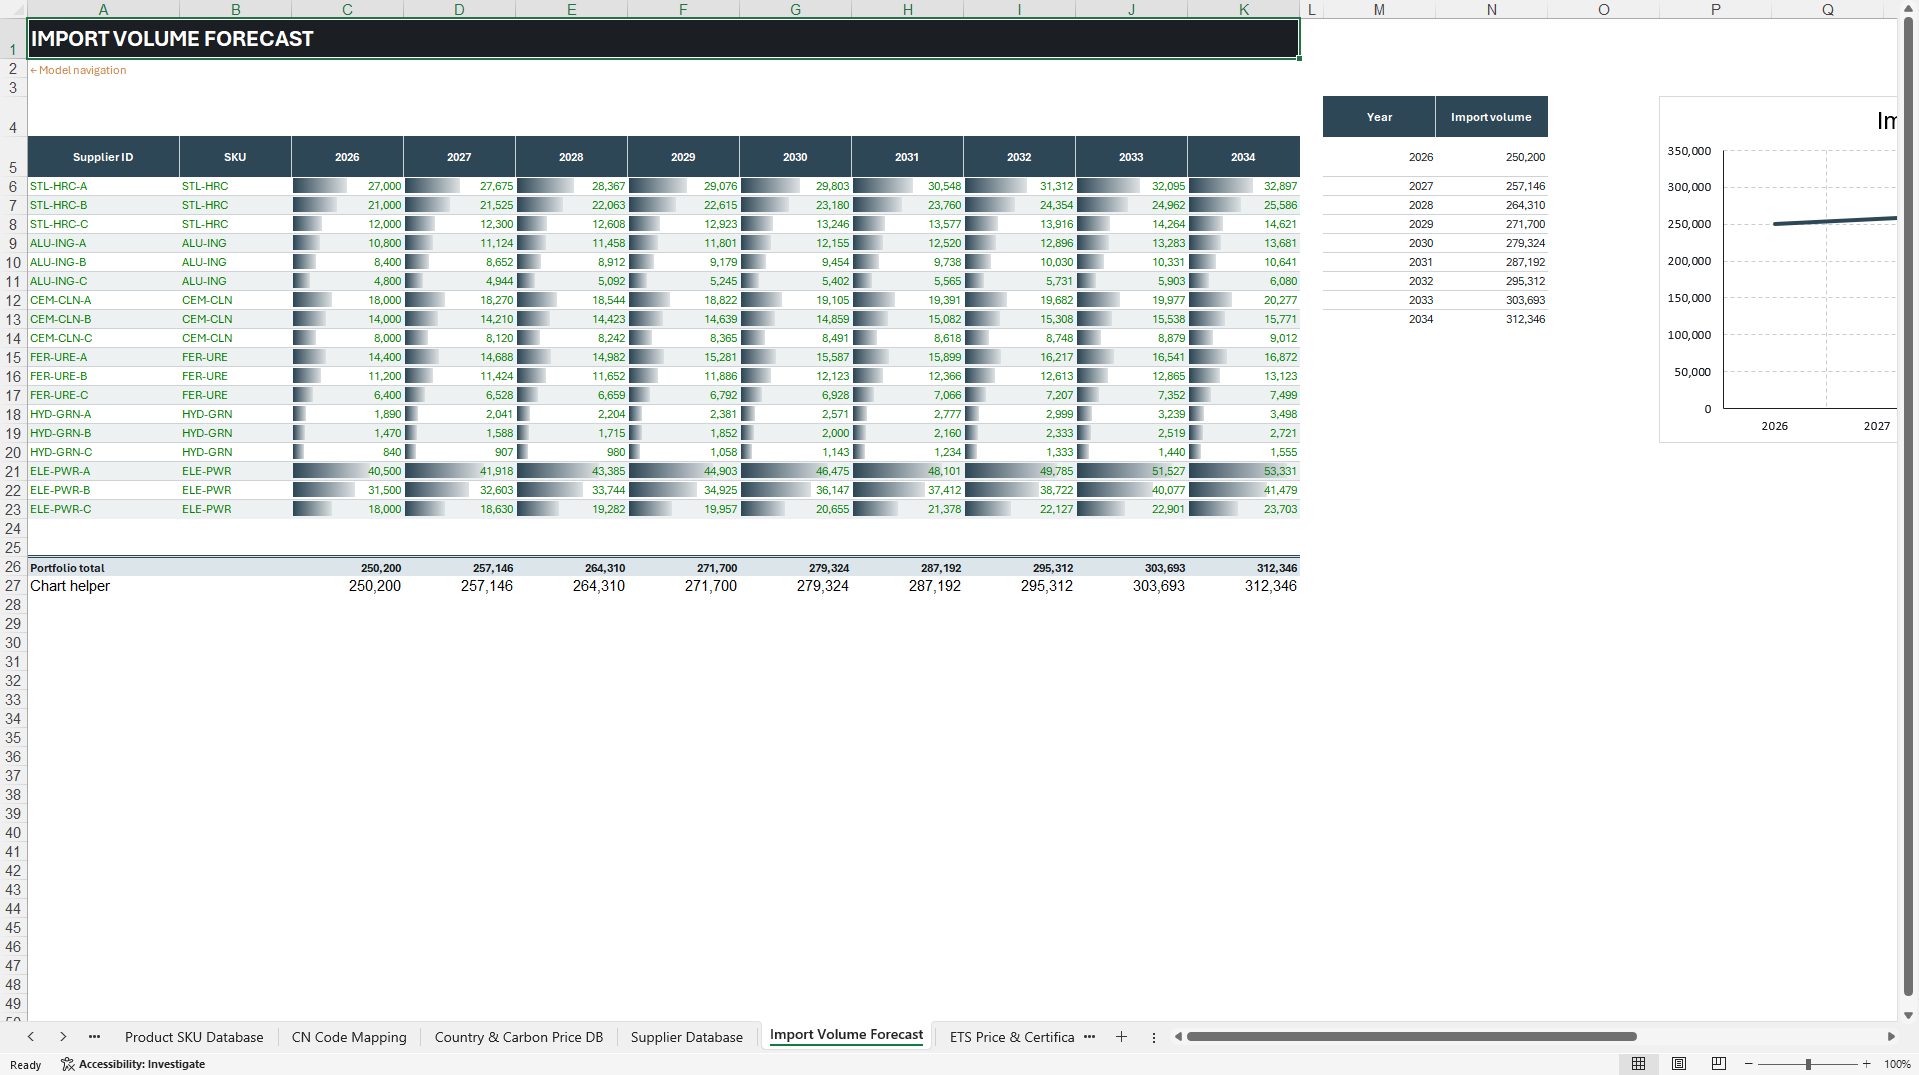Open Product SKU Database sheet
The height and width of the screenshot is (1075, 1919).
(194, 1037)
